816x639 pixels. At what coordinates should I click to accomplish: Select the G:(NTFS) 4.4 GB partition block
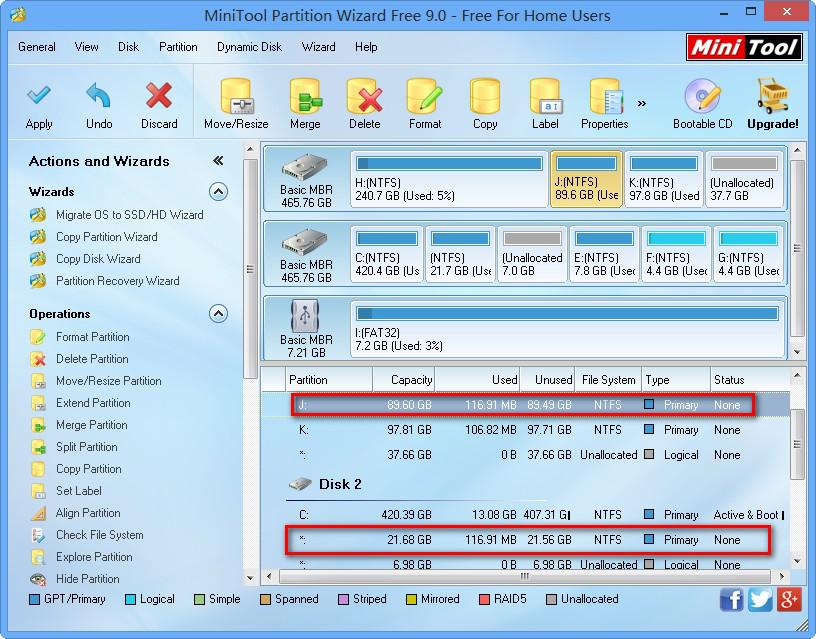coord(748,254)
